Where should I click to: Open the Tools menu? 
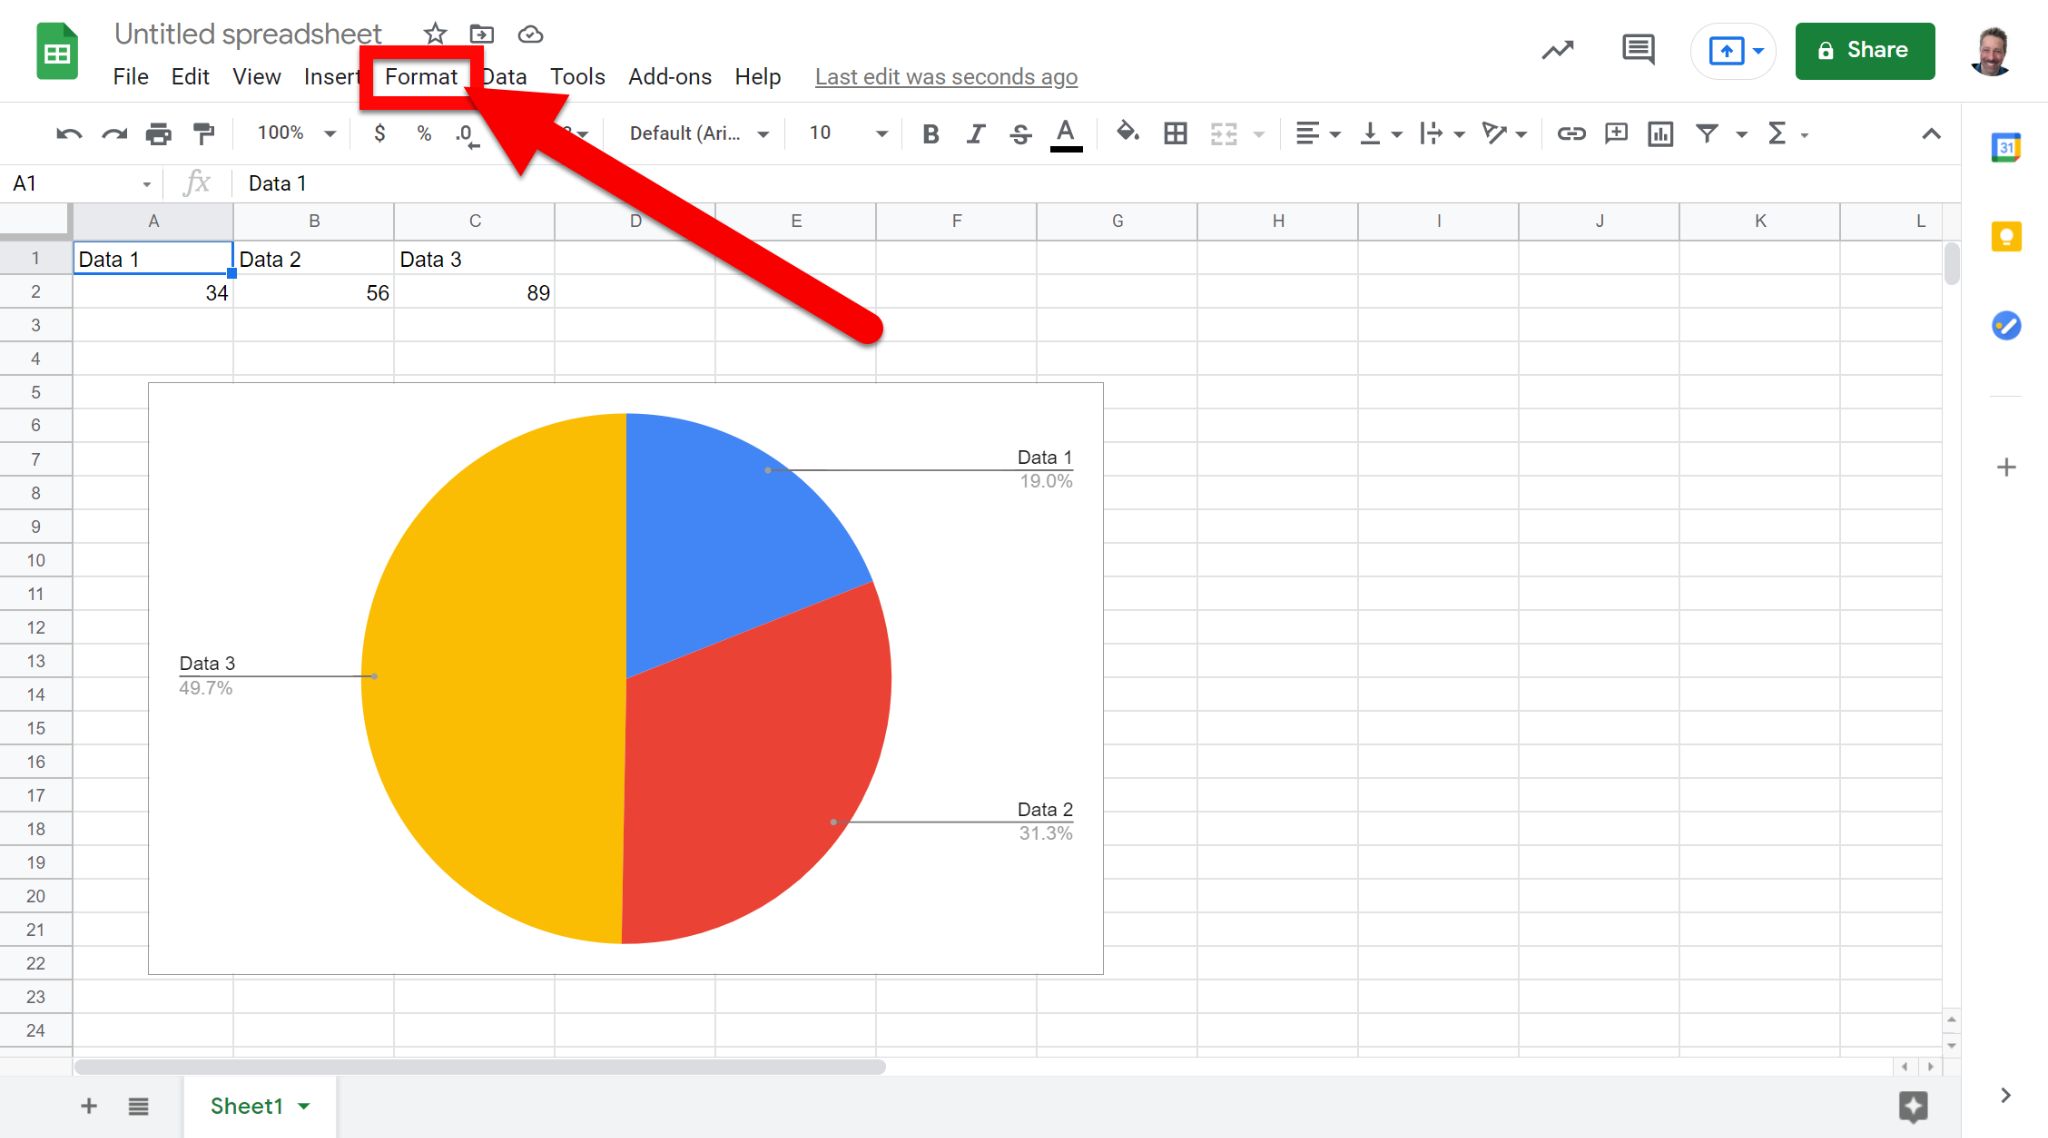coord(577,77)
